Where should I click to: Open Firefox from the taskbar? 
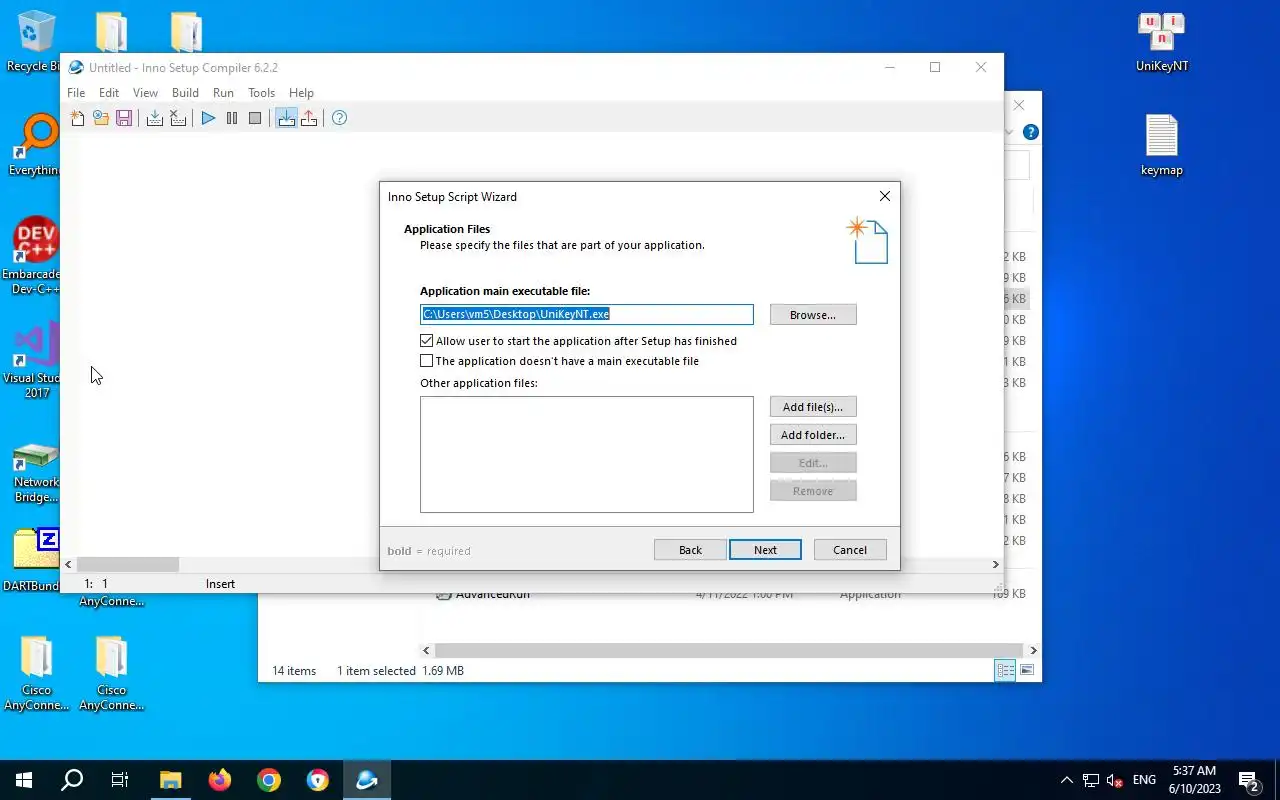tap(219, 780)
